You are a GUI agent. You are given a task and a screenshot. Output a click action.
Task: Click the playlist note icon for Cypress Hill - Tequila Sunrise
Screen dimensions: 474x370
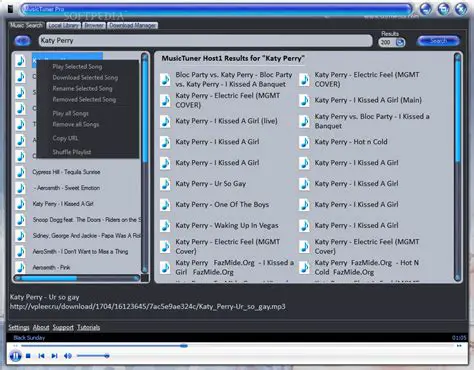(21, 172)
